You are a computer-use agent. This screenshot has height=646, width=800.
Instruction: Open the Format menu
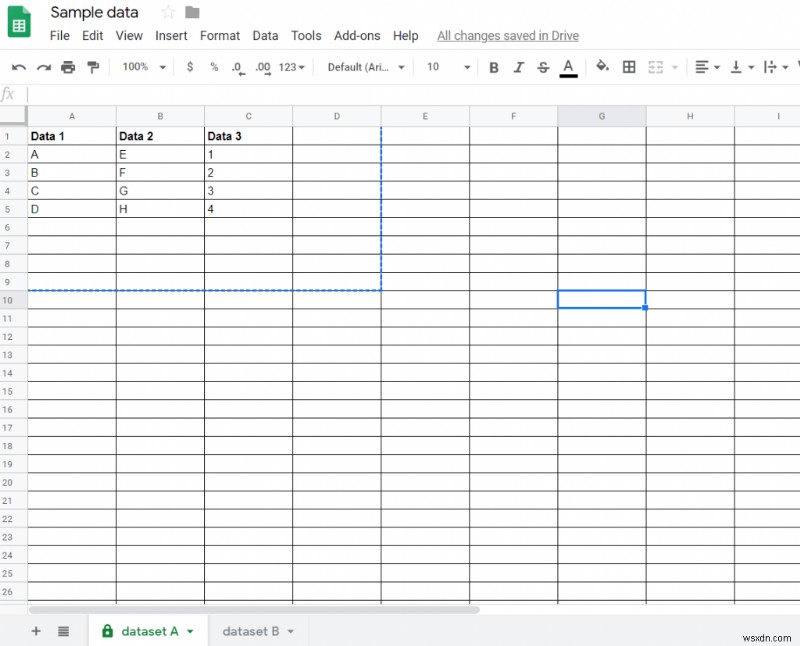(x=220, y=35)
